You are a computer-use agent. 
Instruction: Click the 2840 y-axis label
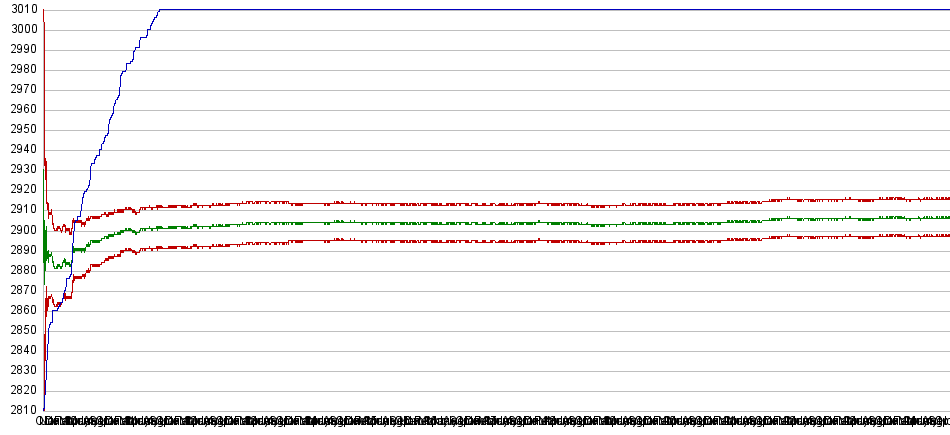coord(20,350)
